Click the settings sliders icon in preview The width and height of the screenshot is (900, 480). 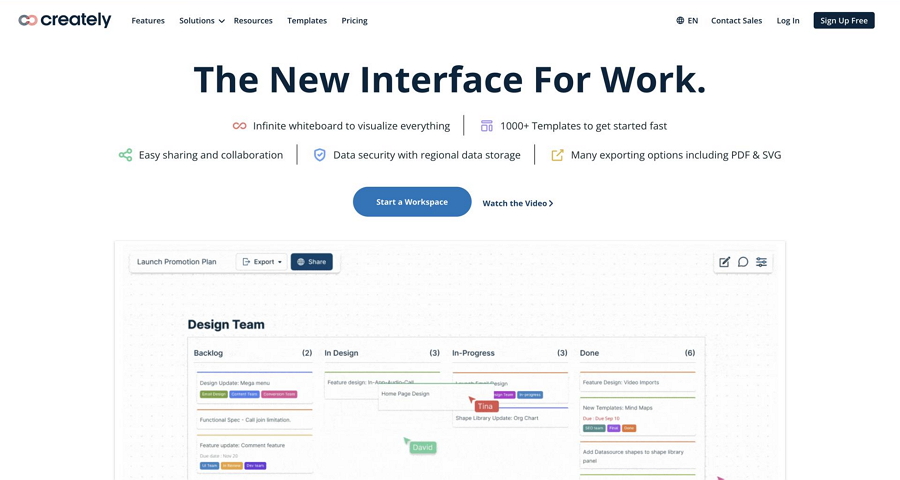coord(762,262)
